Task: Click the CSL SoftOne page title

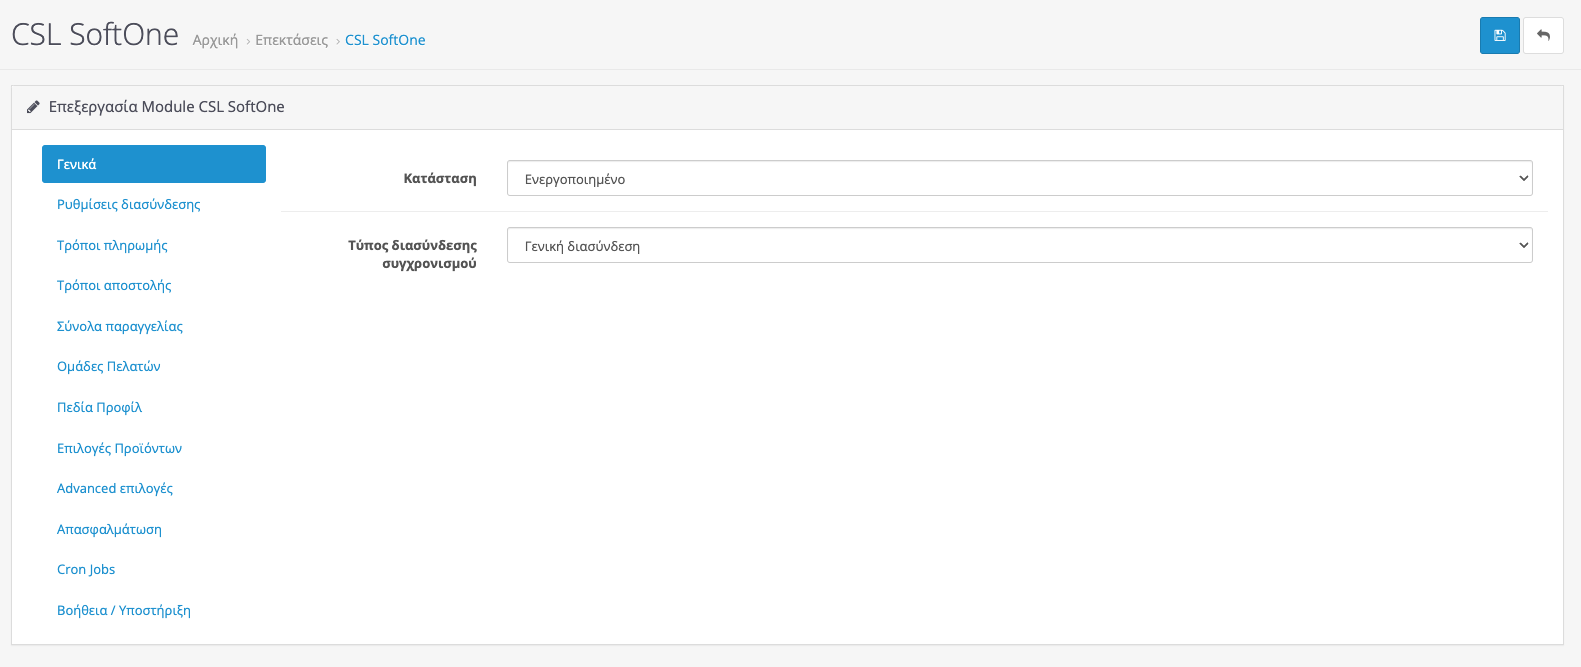Action: point(95,35)
